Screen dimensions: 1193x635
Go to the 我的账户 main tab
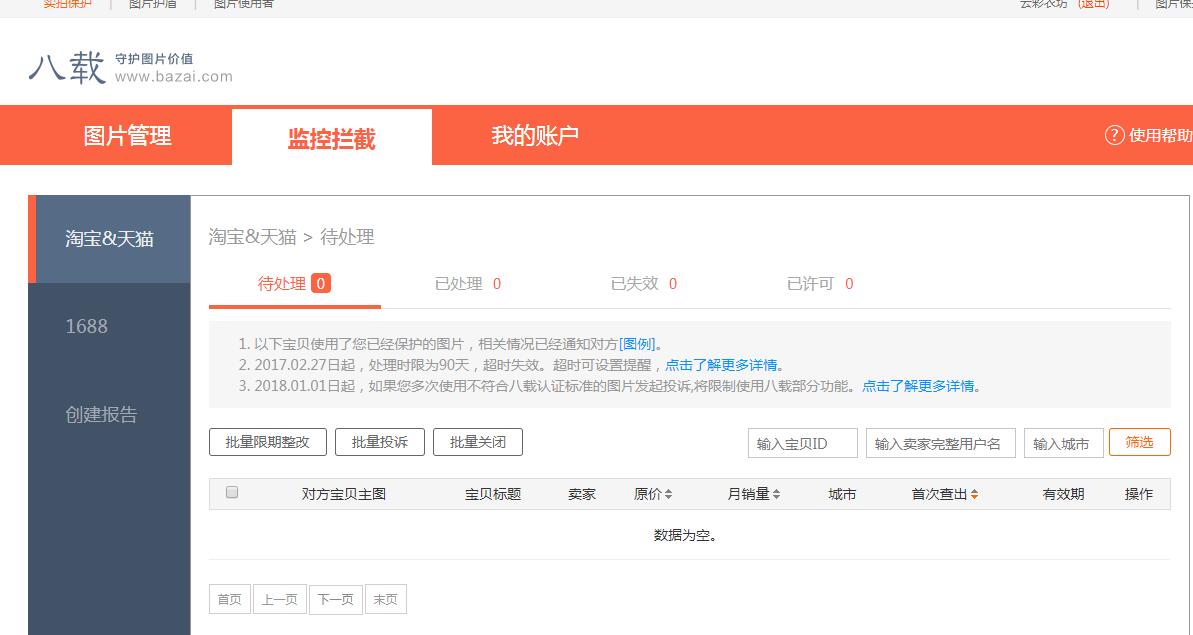535,135
